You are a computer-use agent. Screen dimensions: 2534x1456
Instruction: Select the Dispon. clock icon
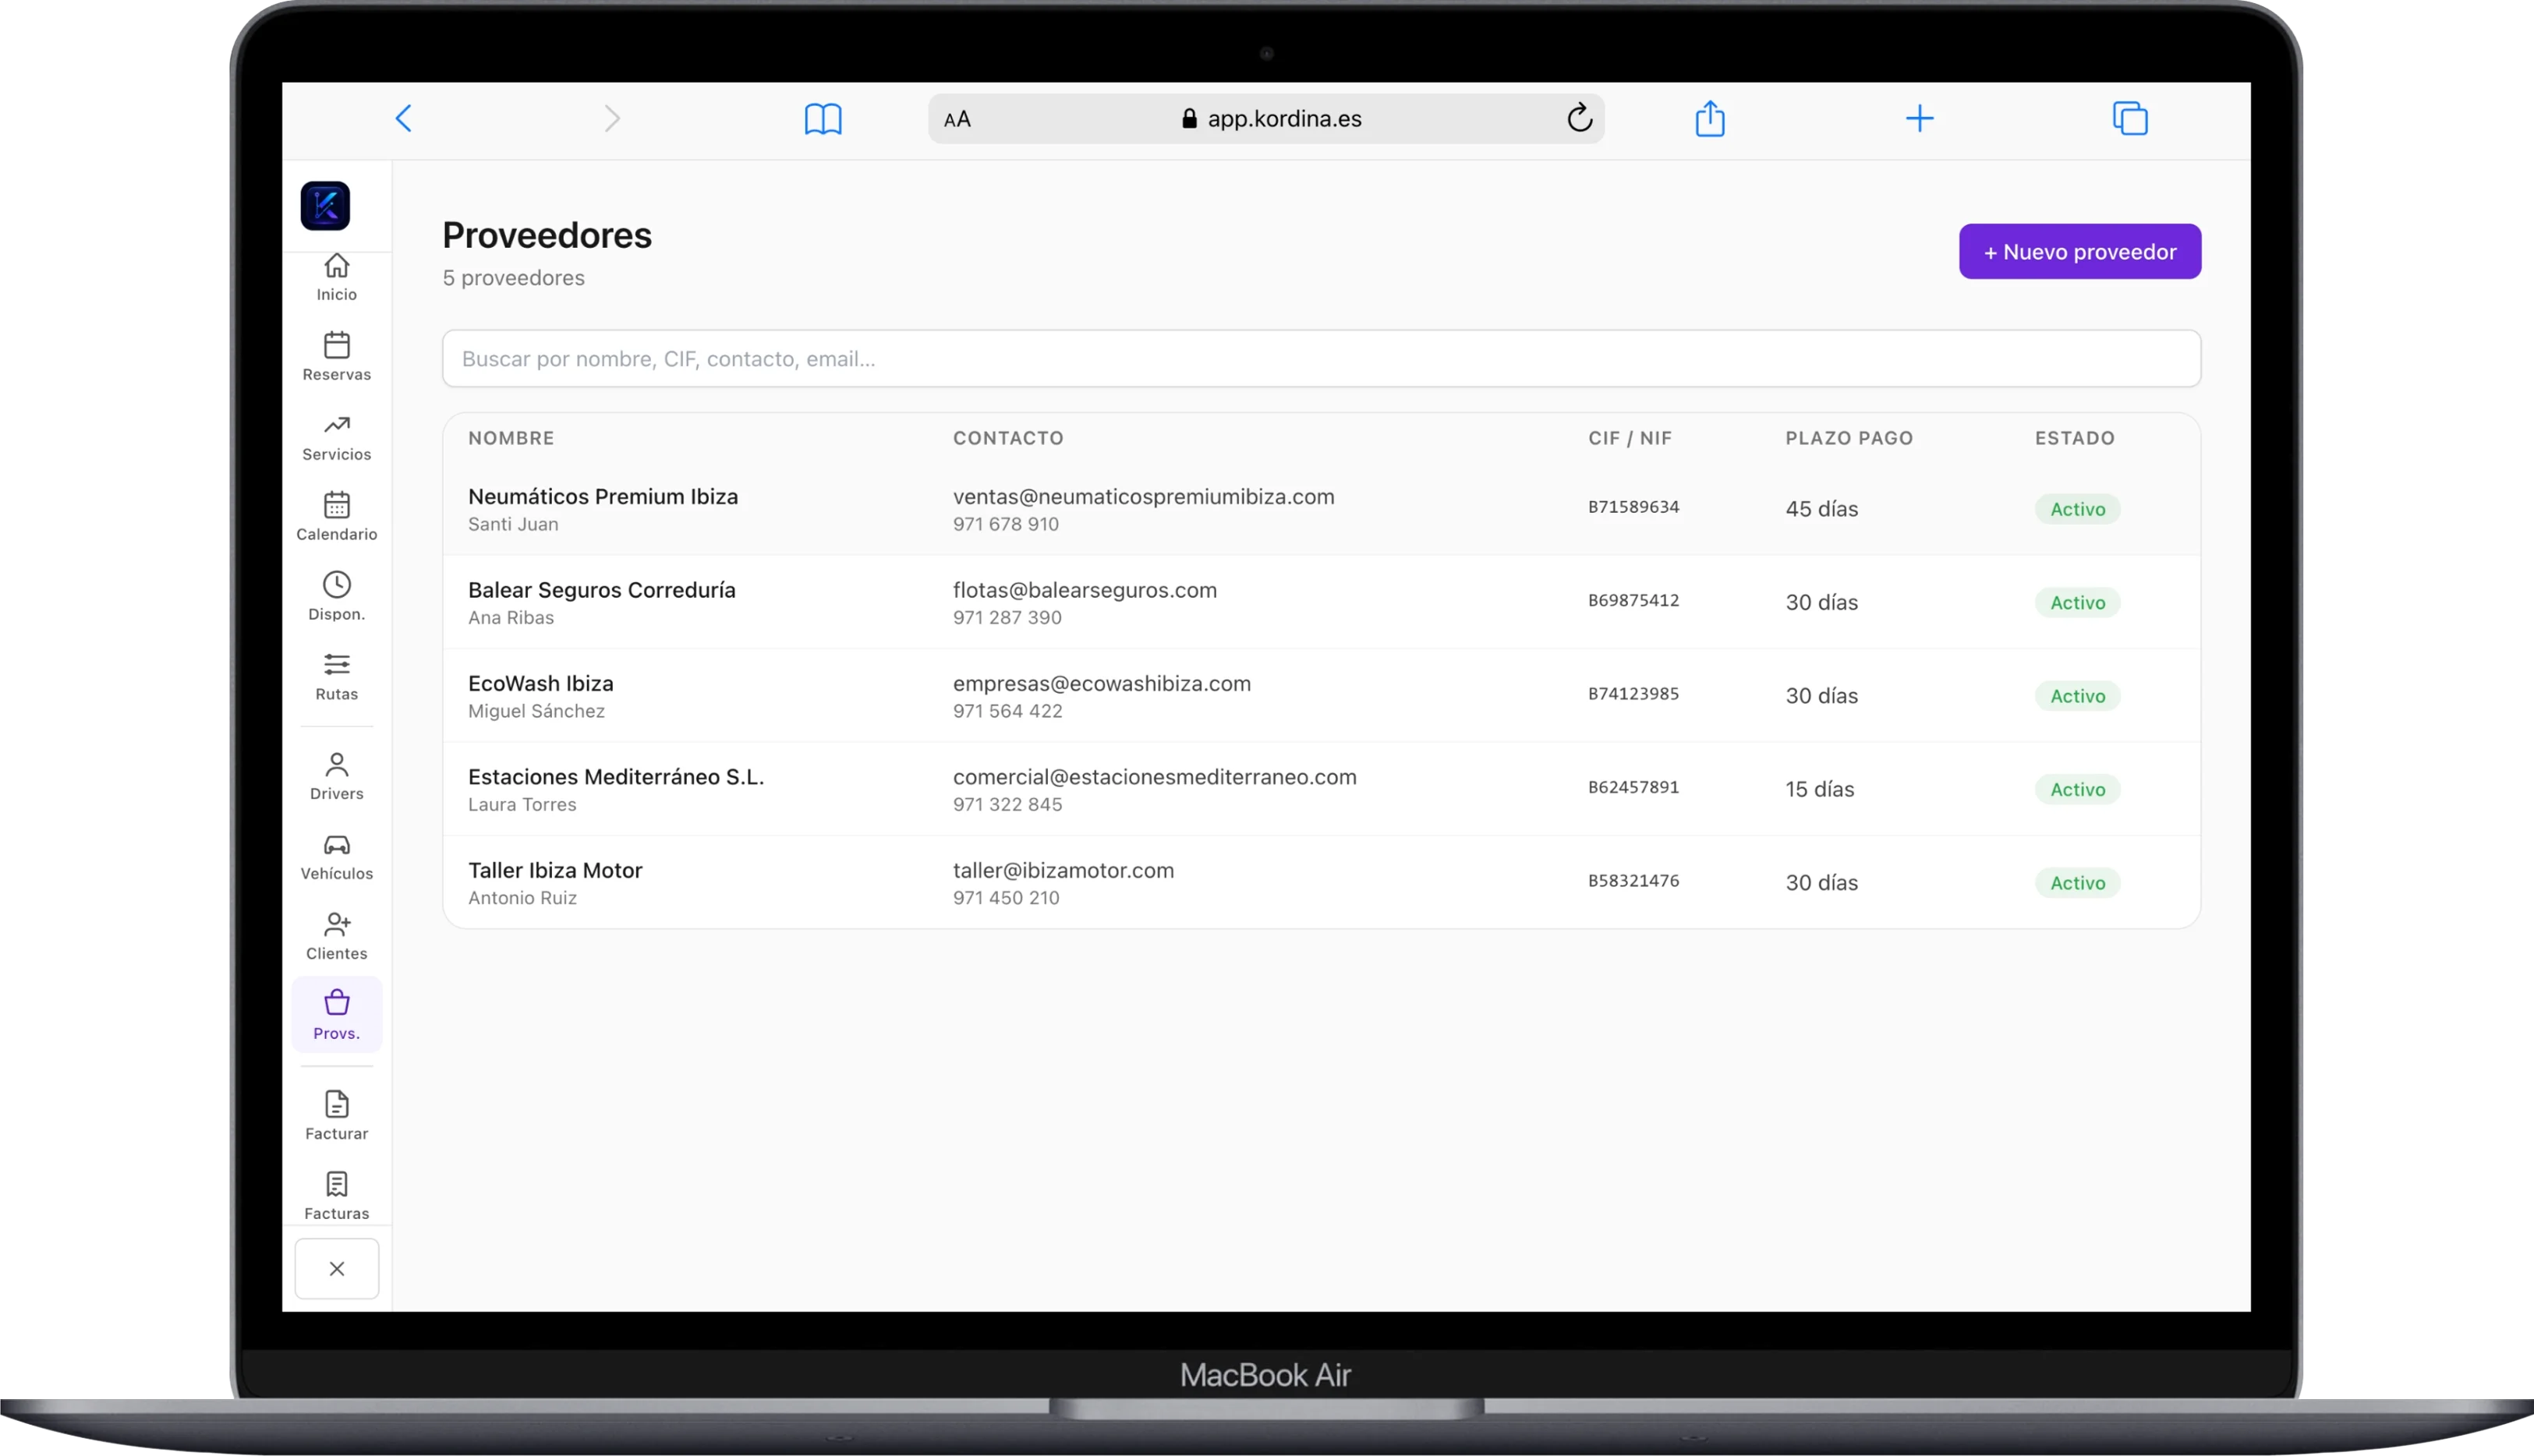tap(337, 585)
